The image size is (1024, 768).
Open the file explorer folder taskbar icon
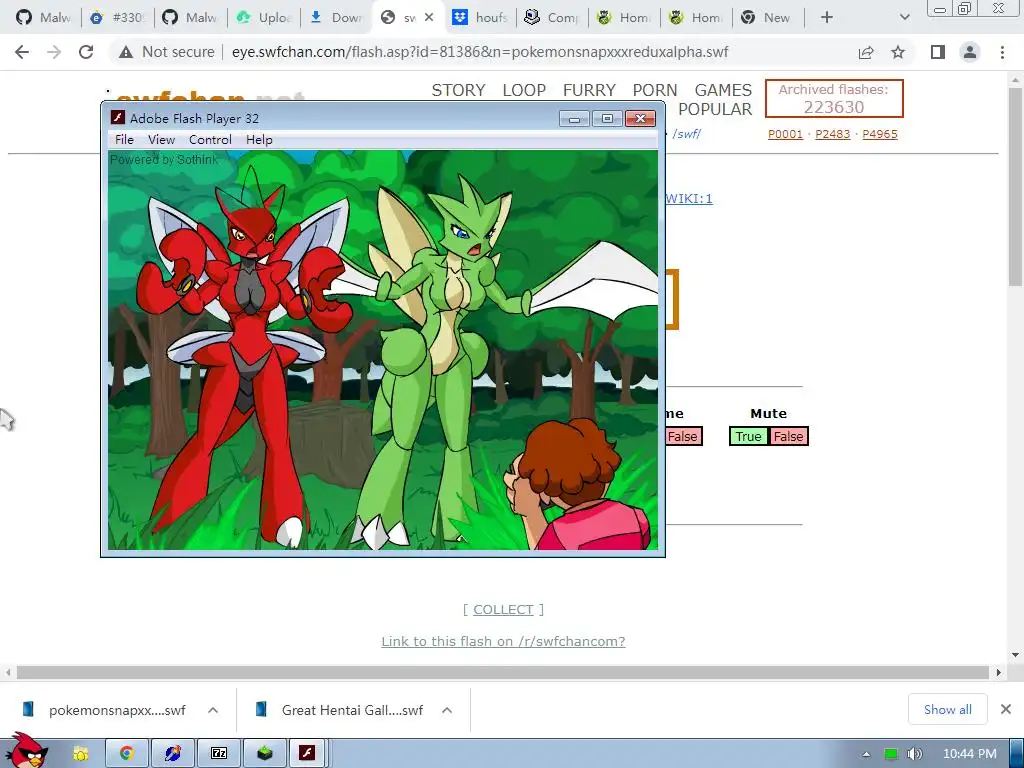[x=81, y=754]
